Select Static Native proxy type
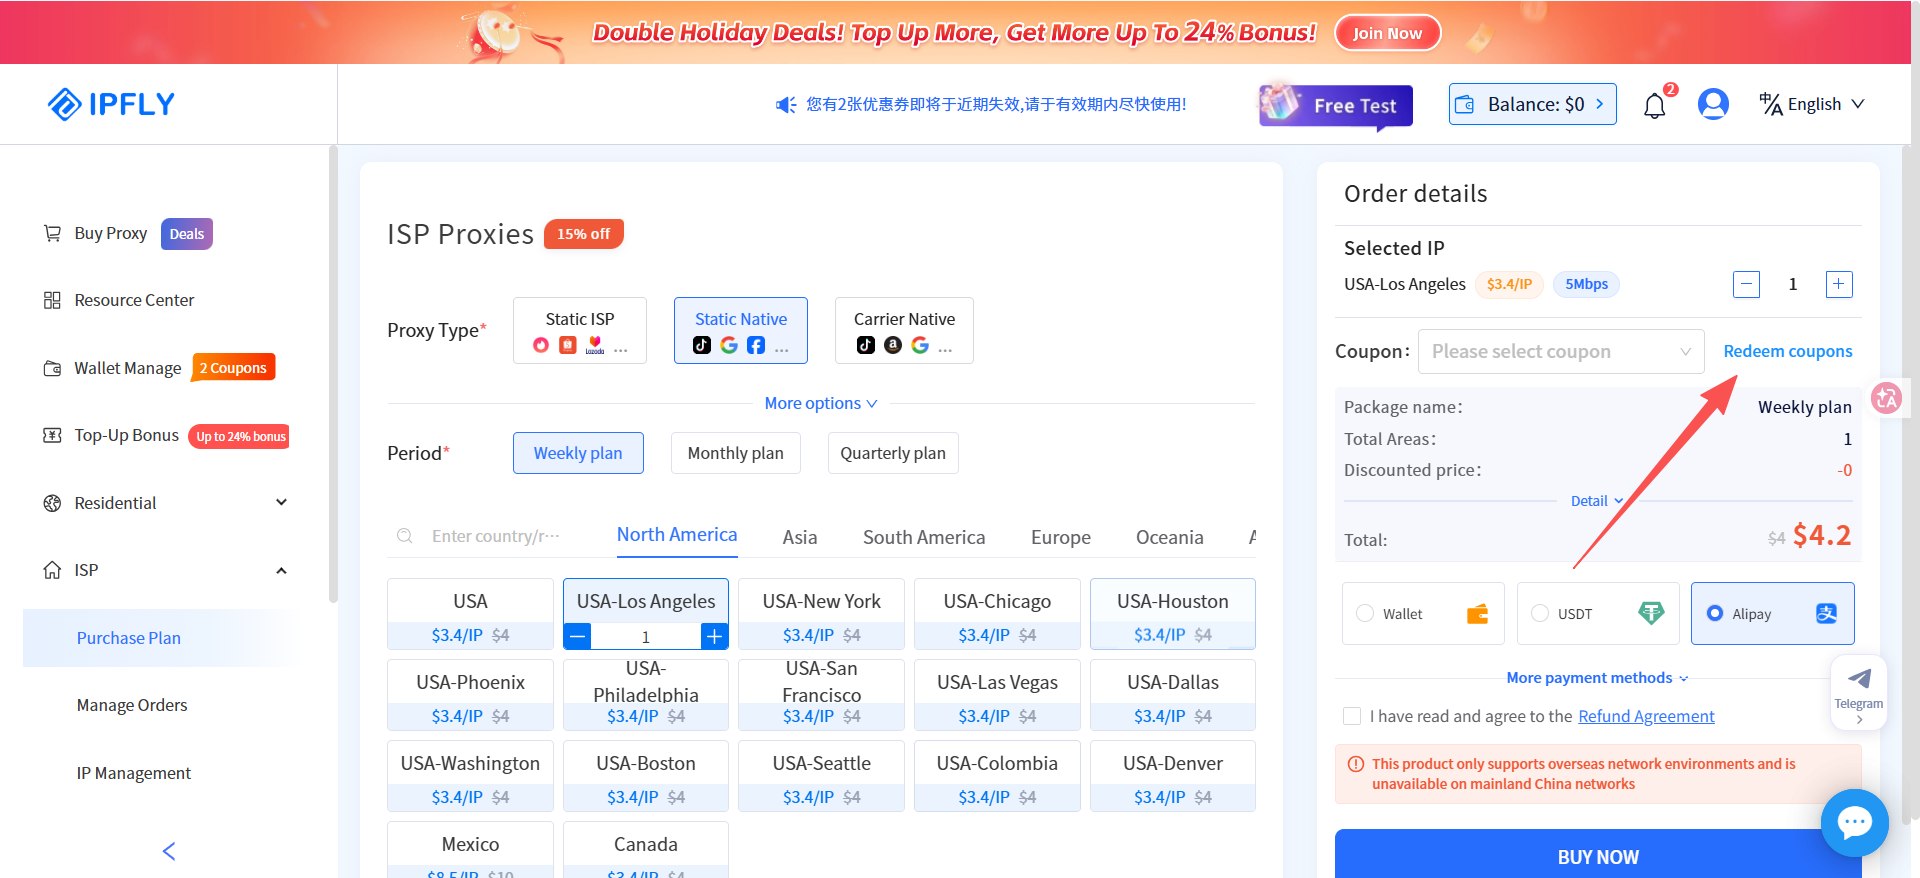The height and width of the screenshot is (878, 1920). (741, 330)
